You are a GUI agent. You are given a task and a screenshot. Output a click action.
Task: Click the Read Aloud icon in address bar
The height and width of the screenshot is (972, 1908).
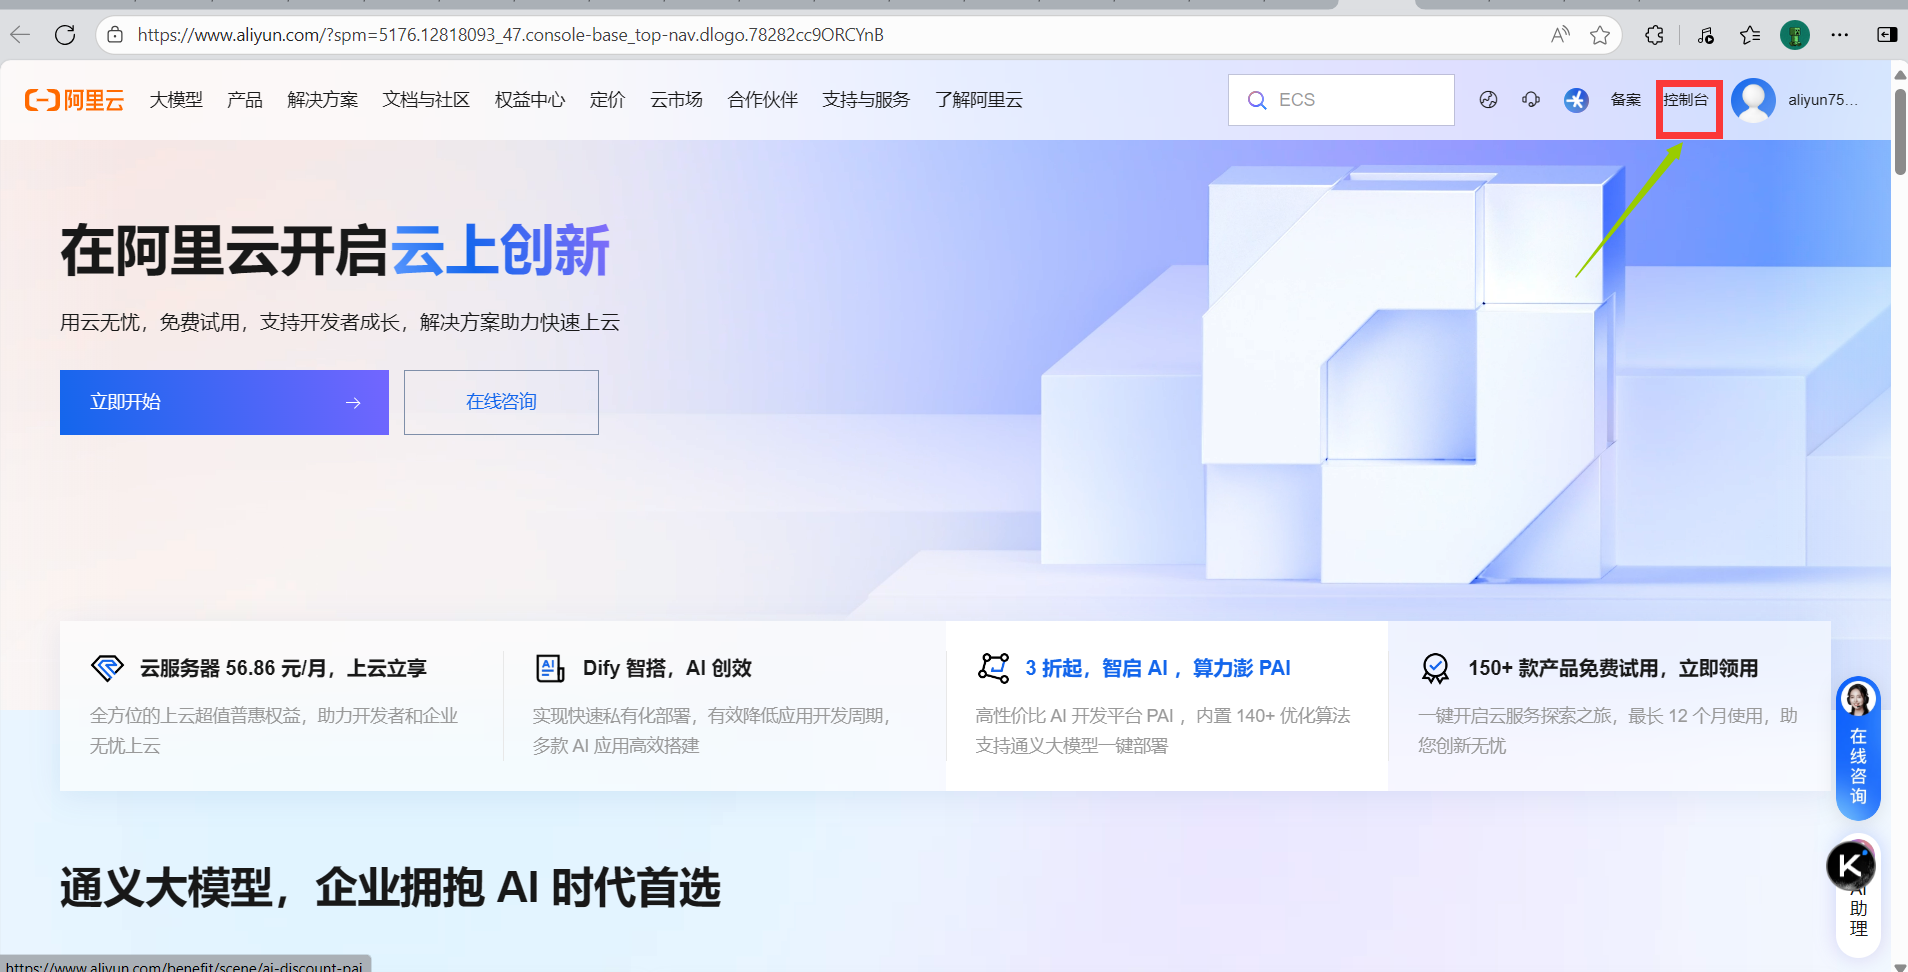point(1560,35)
